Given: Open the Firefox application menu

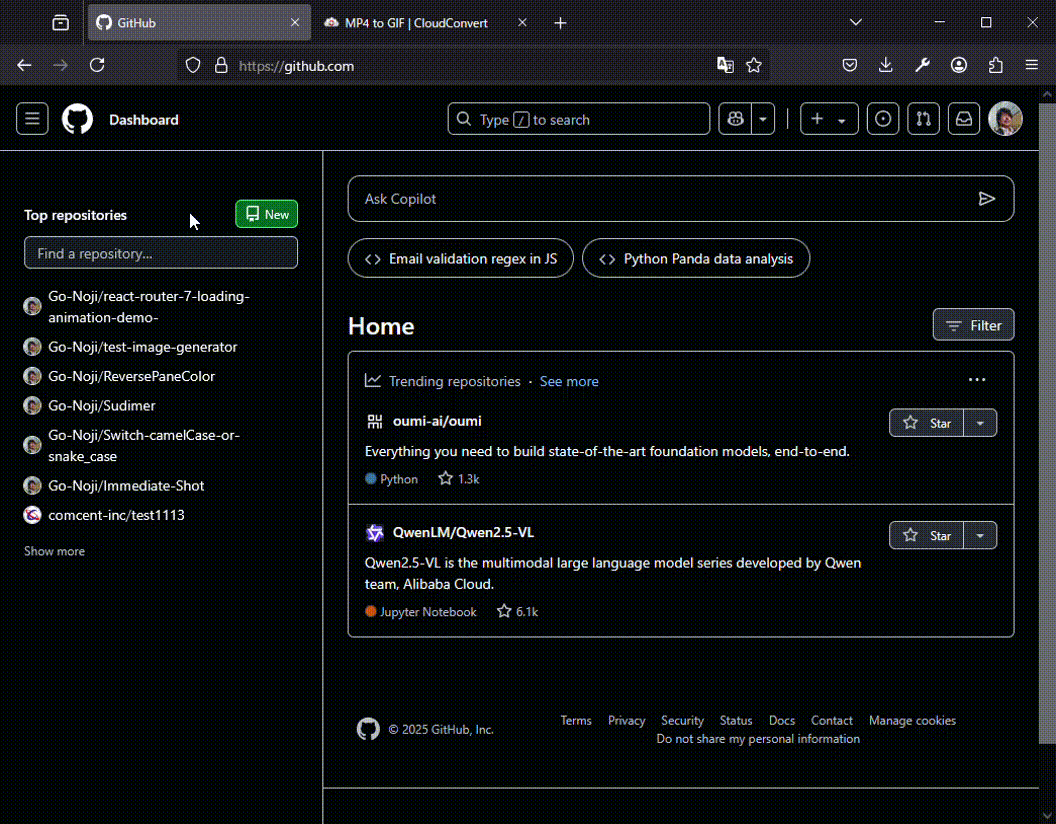Looking at the screenshot, I should (x=1032, y=65).
